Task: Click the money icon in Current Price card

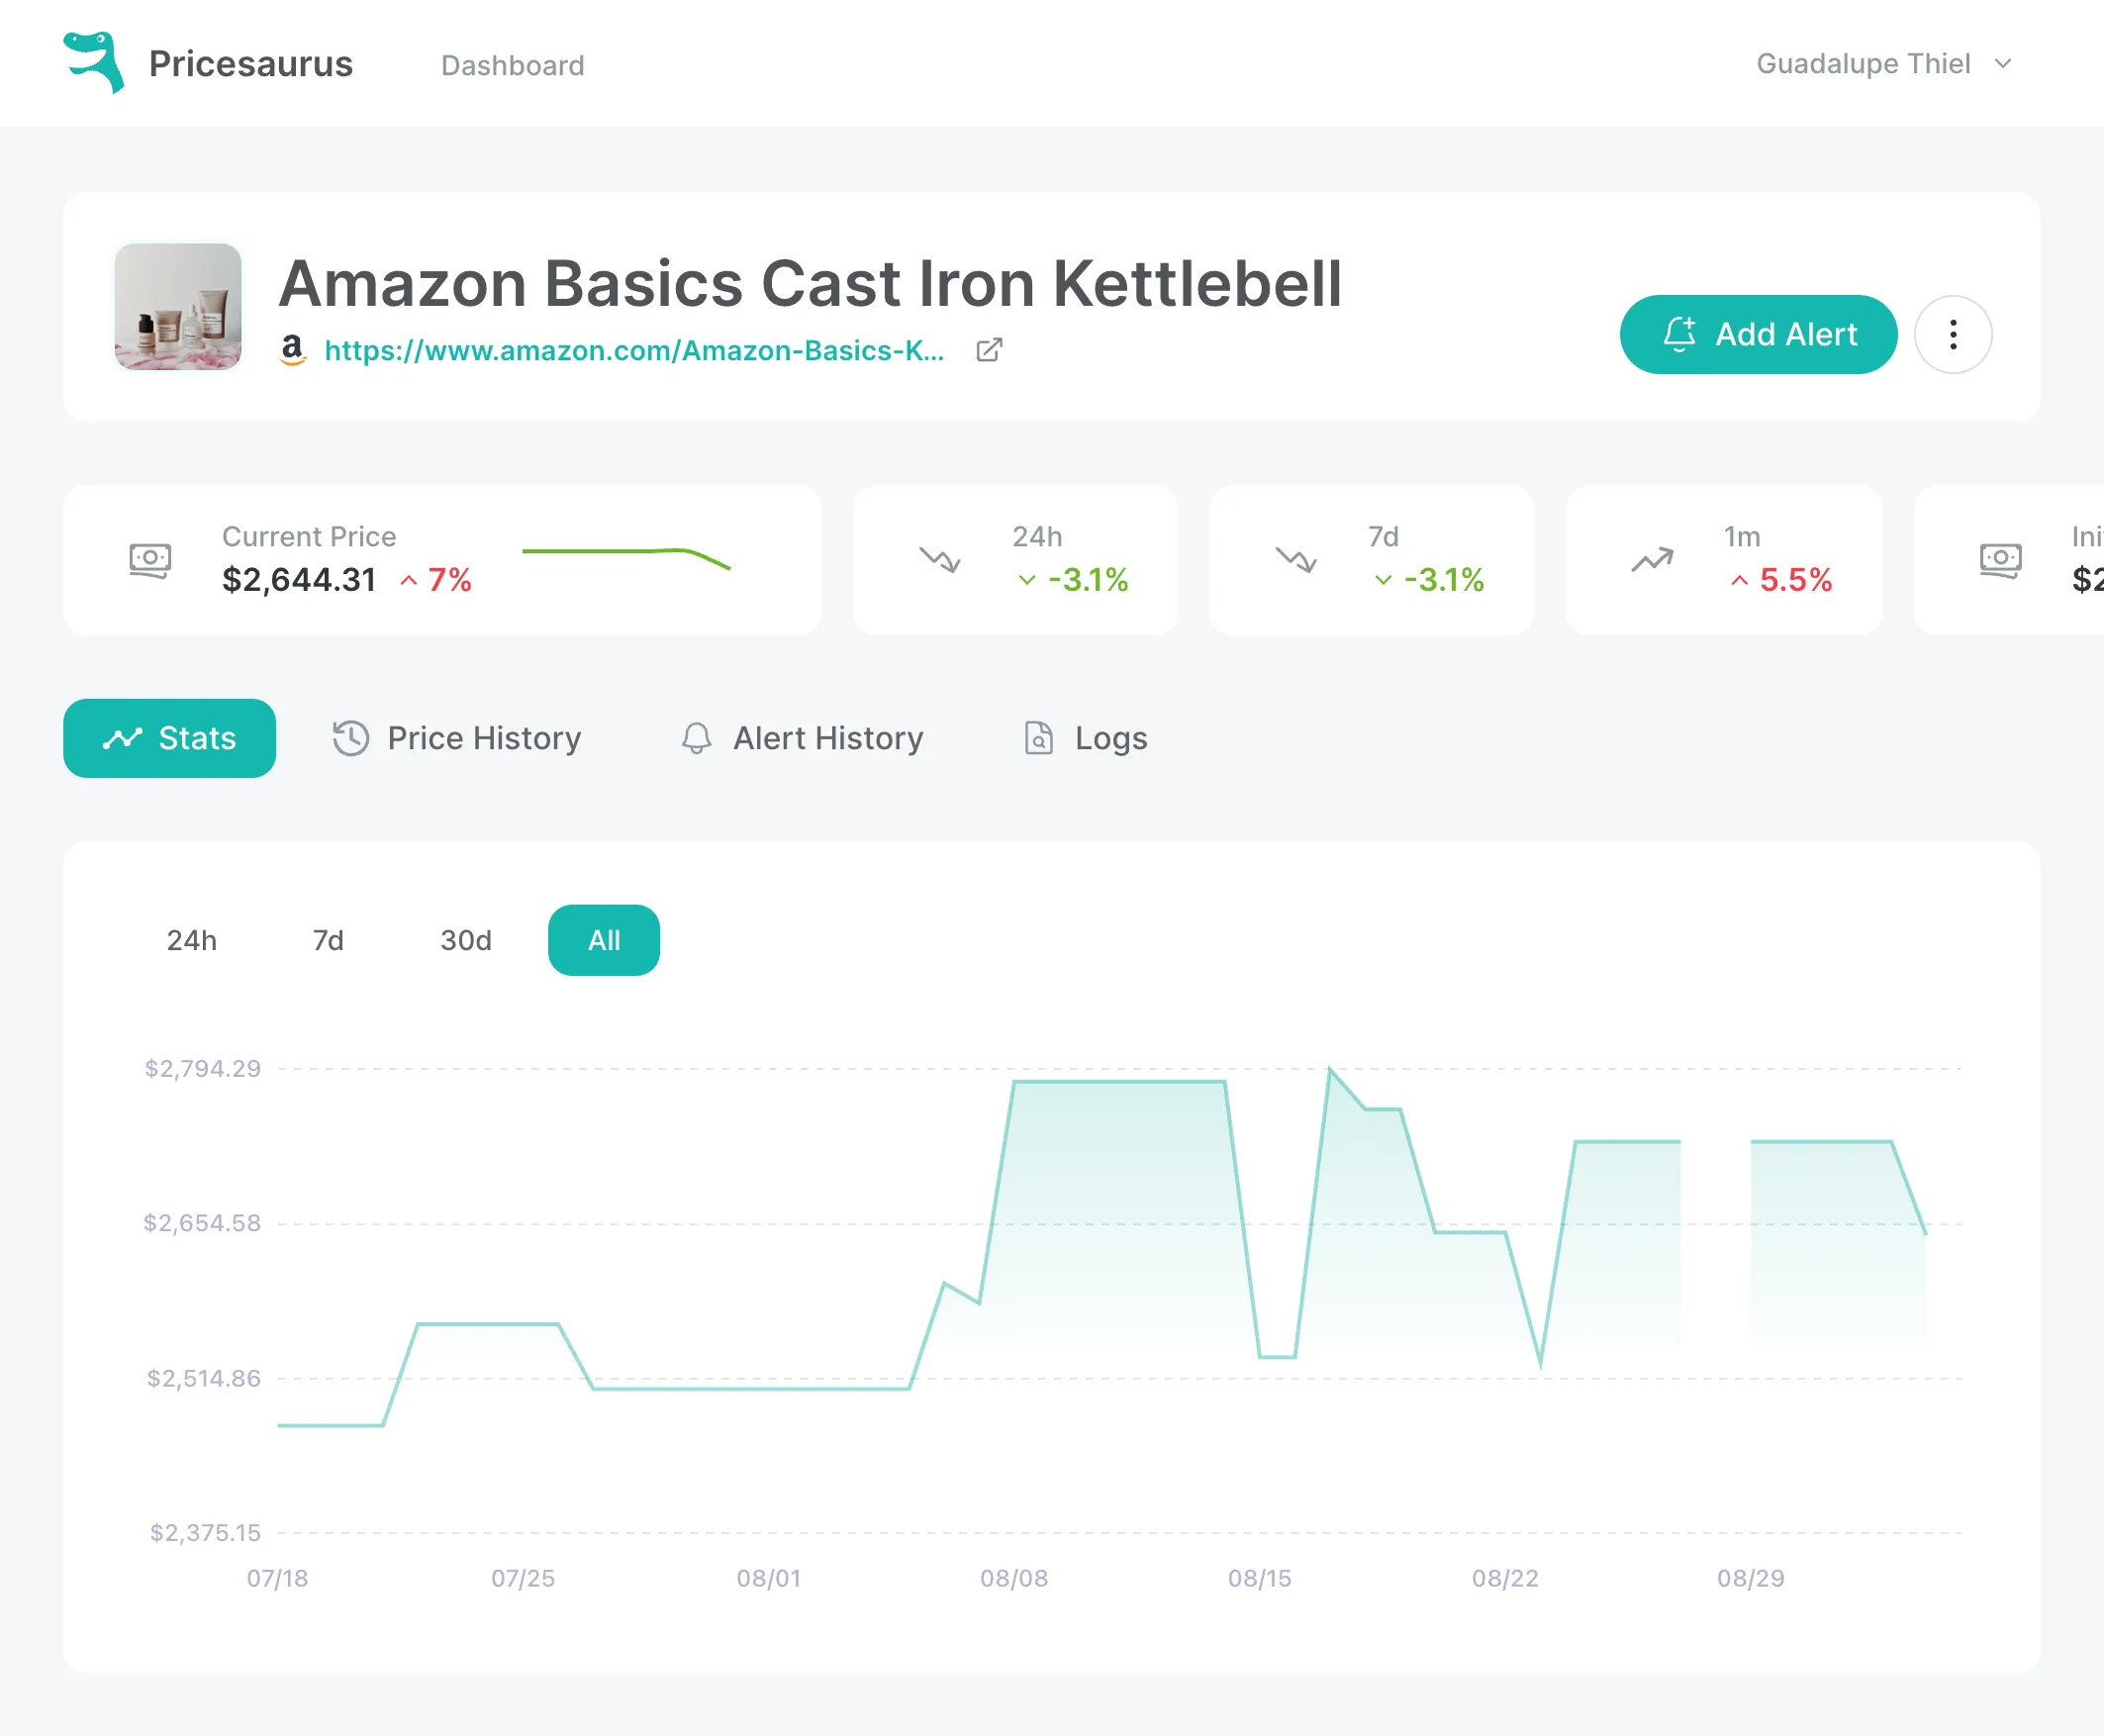Action: [x=150, y=559]
